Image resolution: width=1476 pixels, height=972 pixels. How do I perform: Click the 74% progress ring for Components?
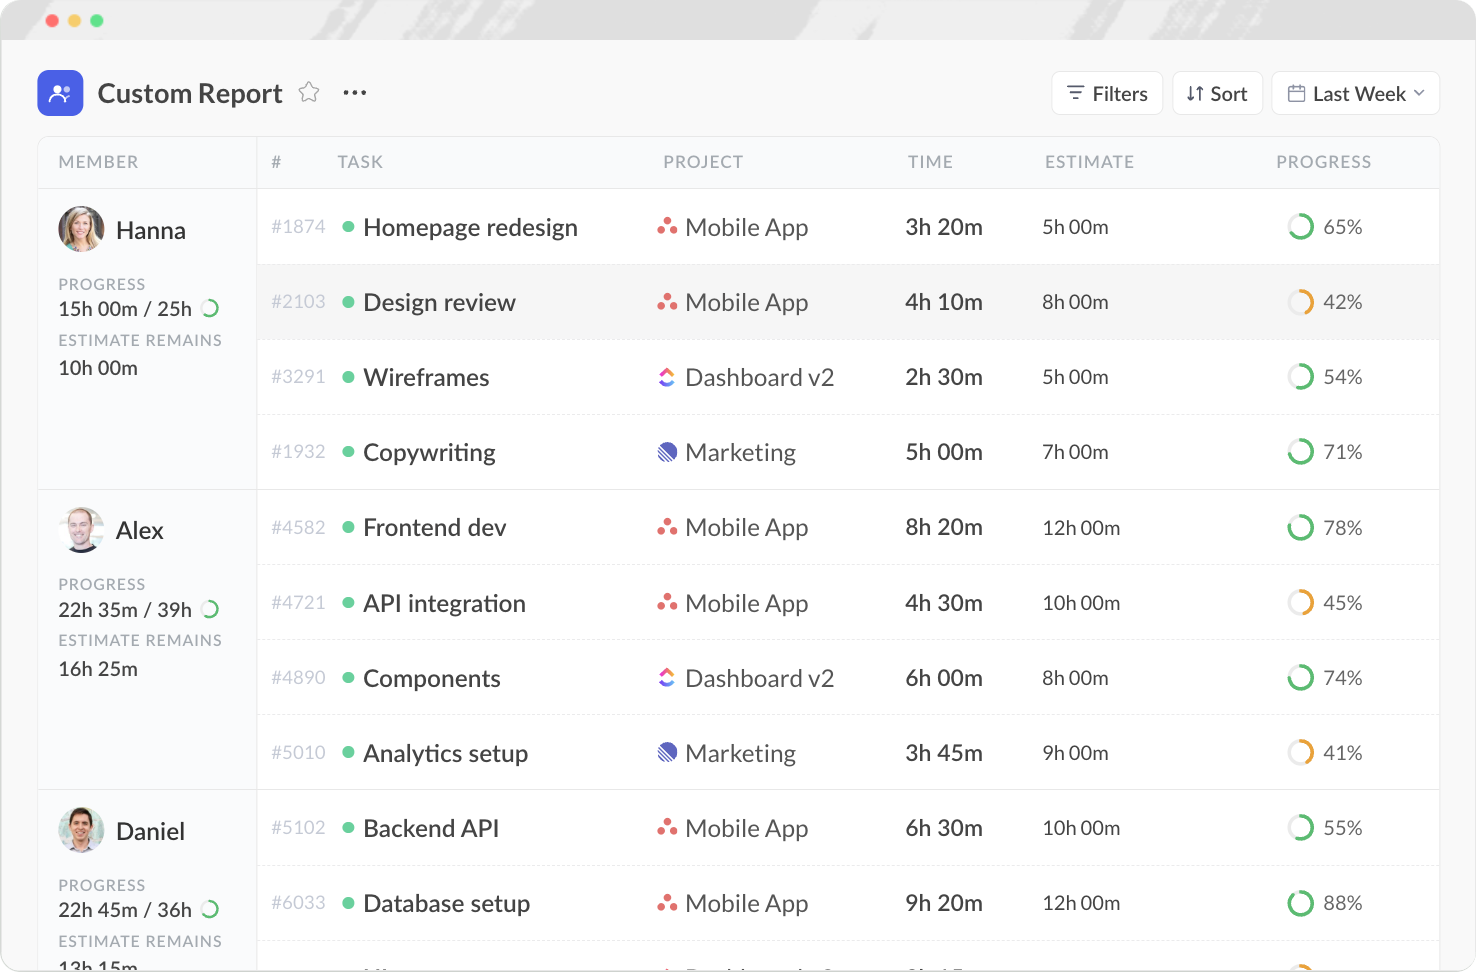tap(1300, 678)
